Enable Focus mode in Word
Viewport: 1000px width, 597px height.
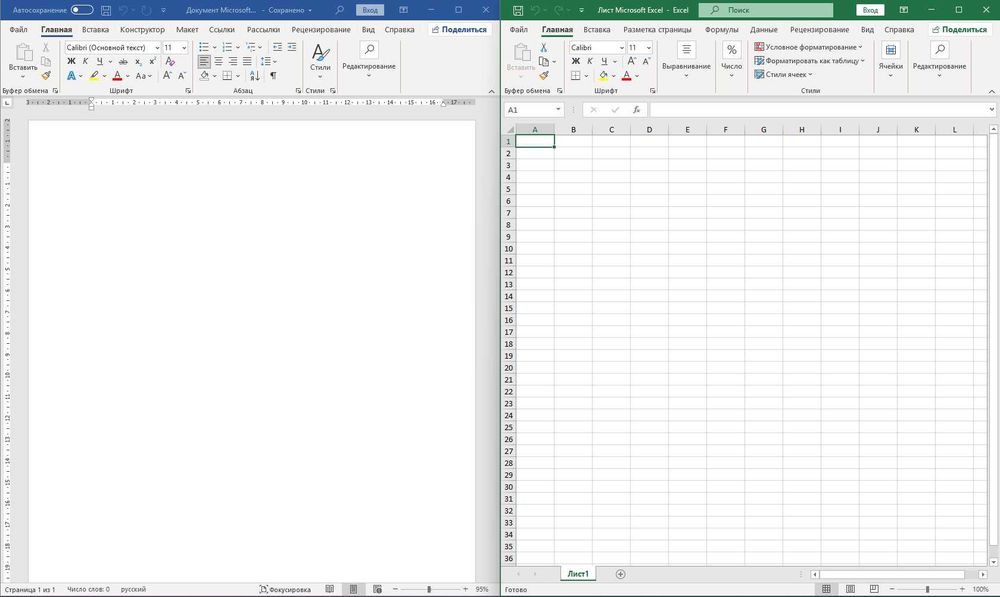[285, 589]
